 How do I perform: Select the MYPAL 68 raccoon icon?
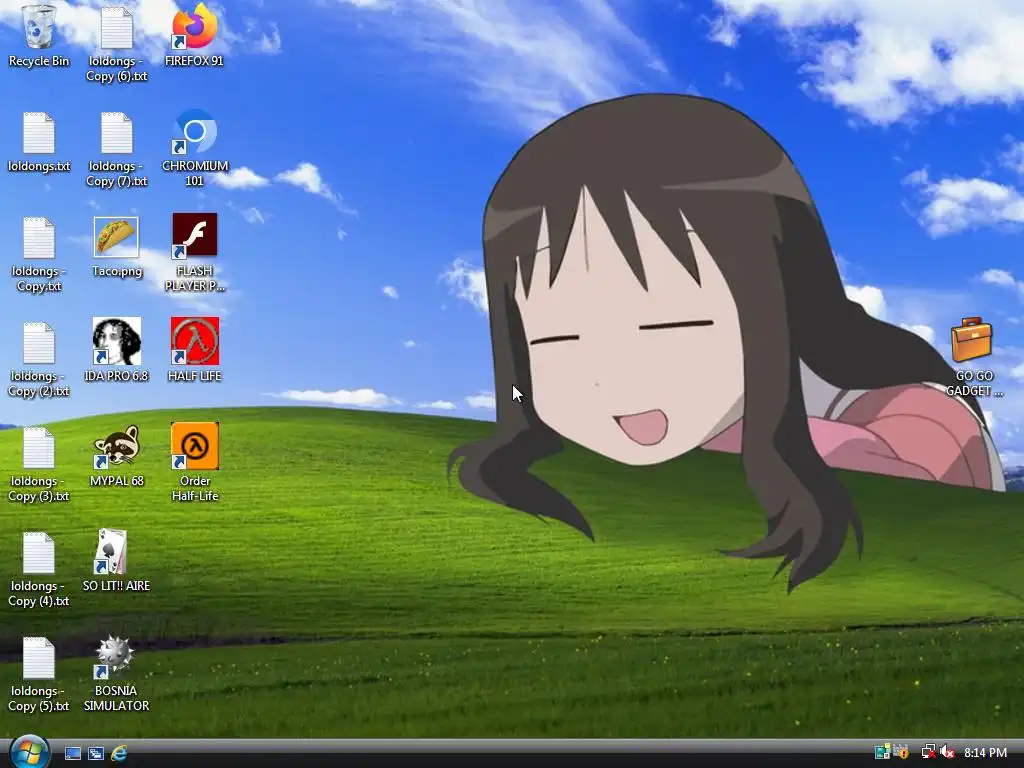[116, 455]
